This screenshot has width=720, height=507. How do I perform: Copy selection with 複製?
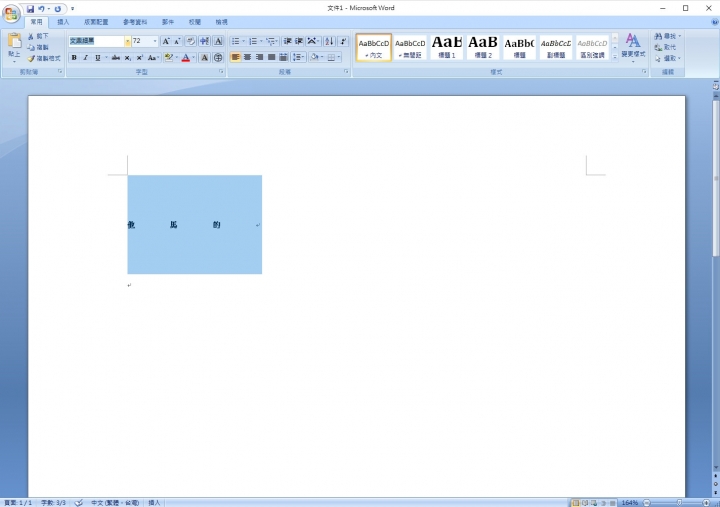pyautogui.click(x=38, y=47)
